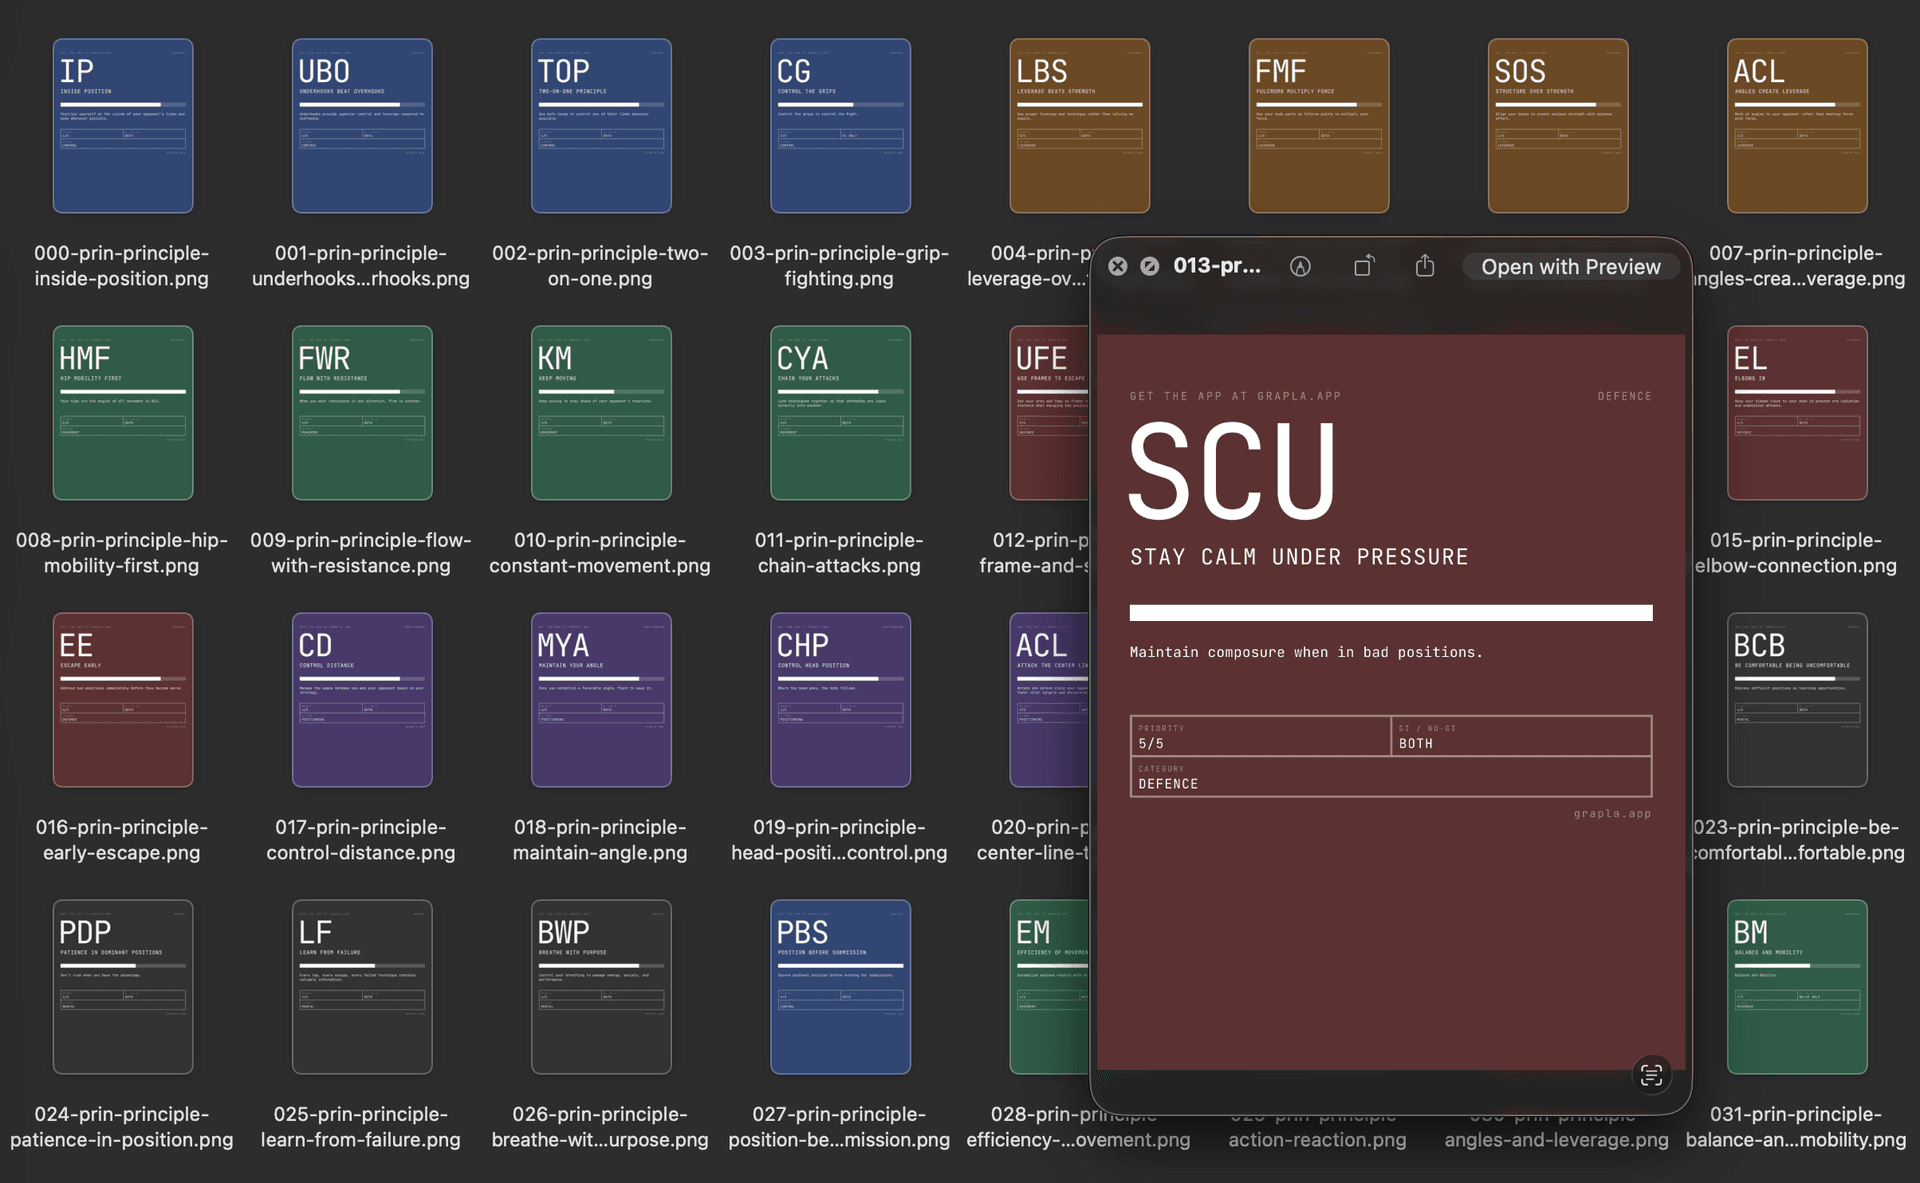Click the FMF orange card thumbnail
1920x1183 pixels.
[x=1318, y=126]
